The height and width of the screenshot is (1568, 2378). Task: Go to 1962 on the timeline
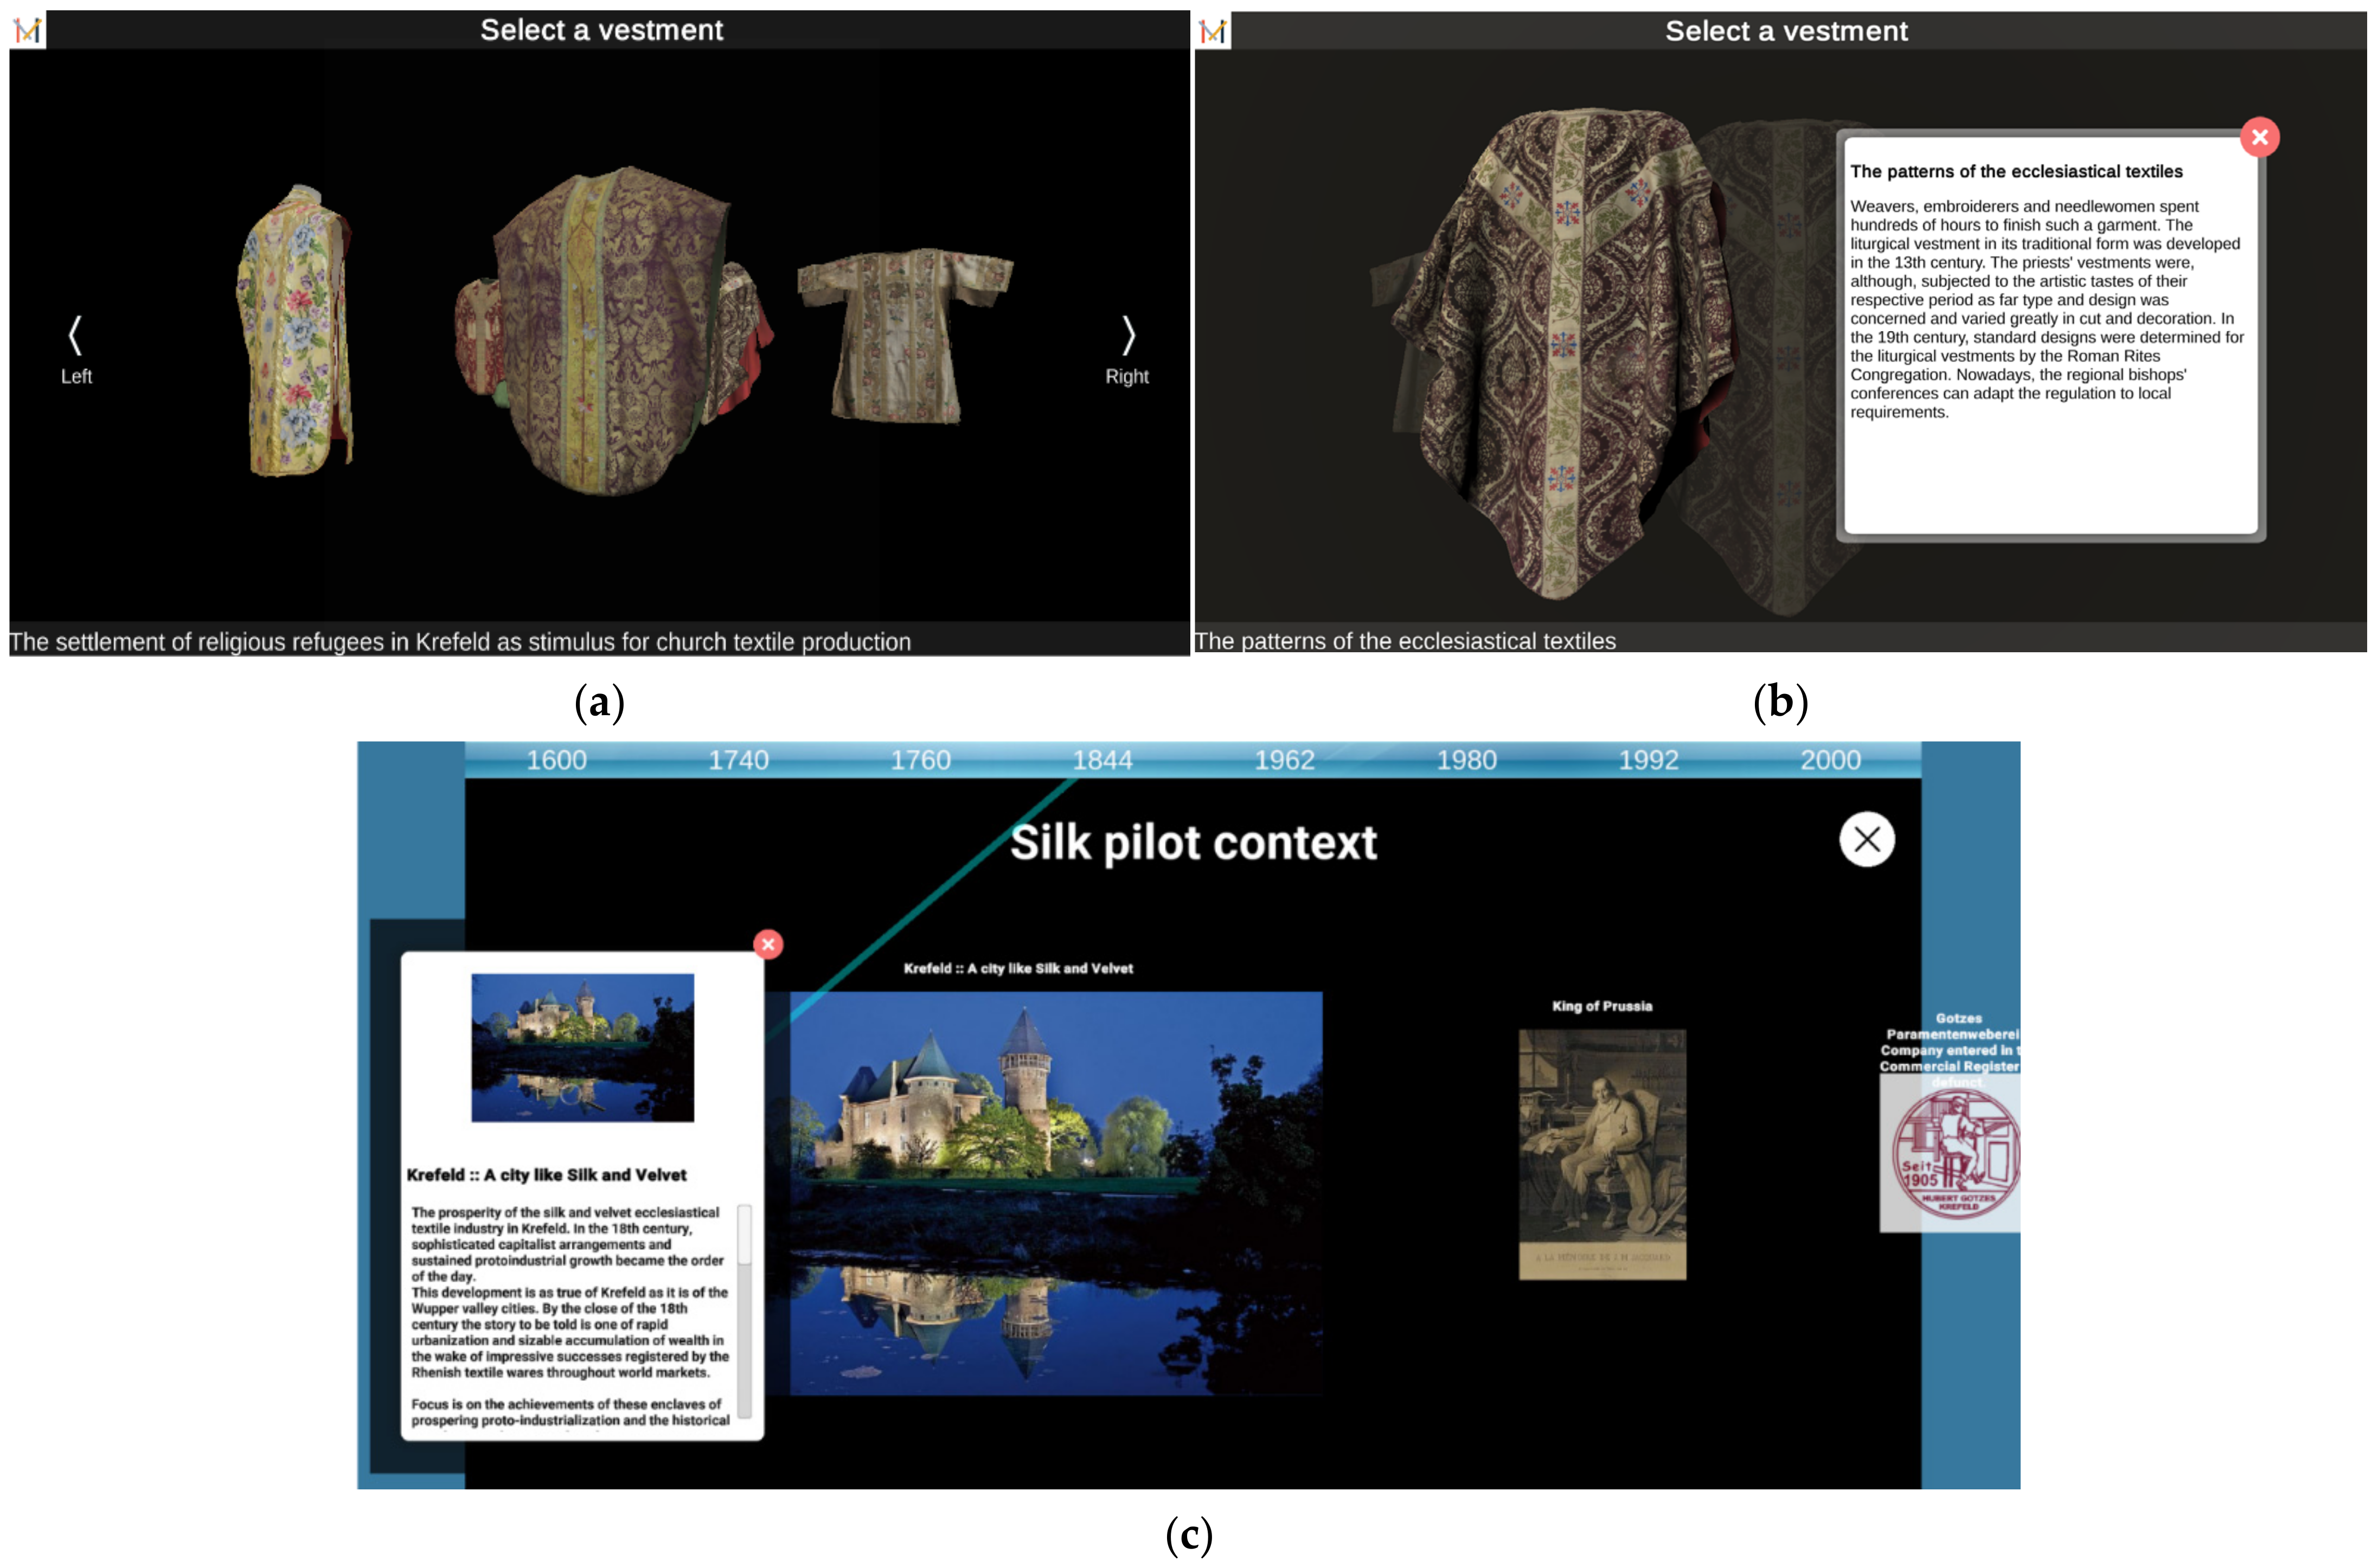(x=1284, y=760)
